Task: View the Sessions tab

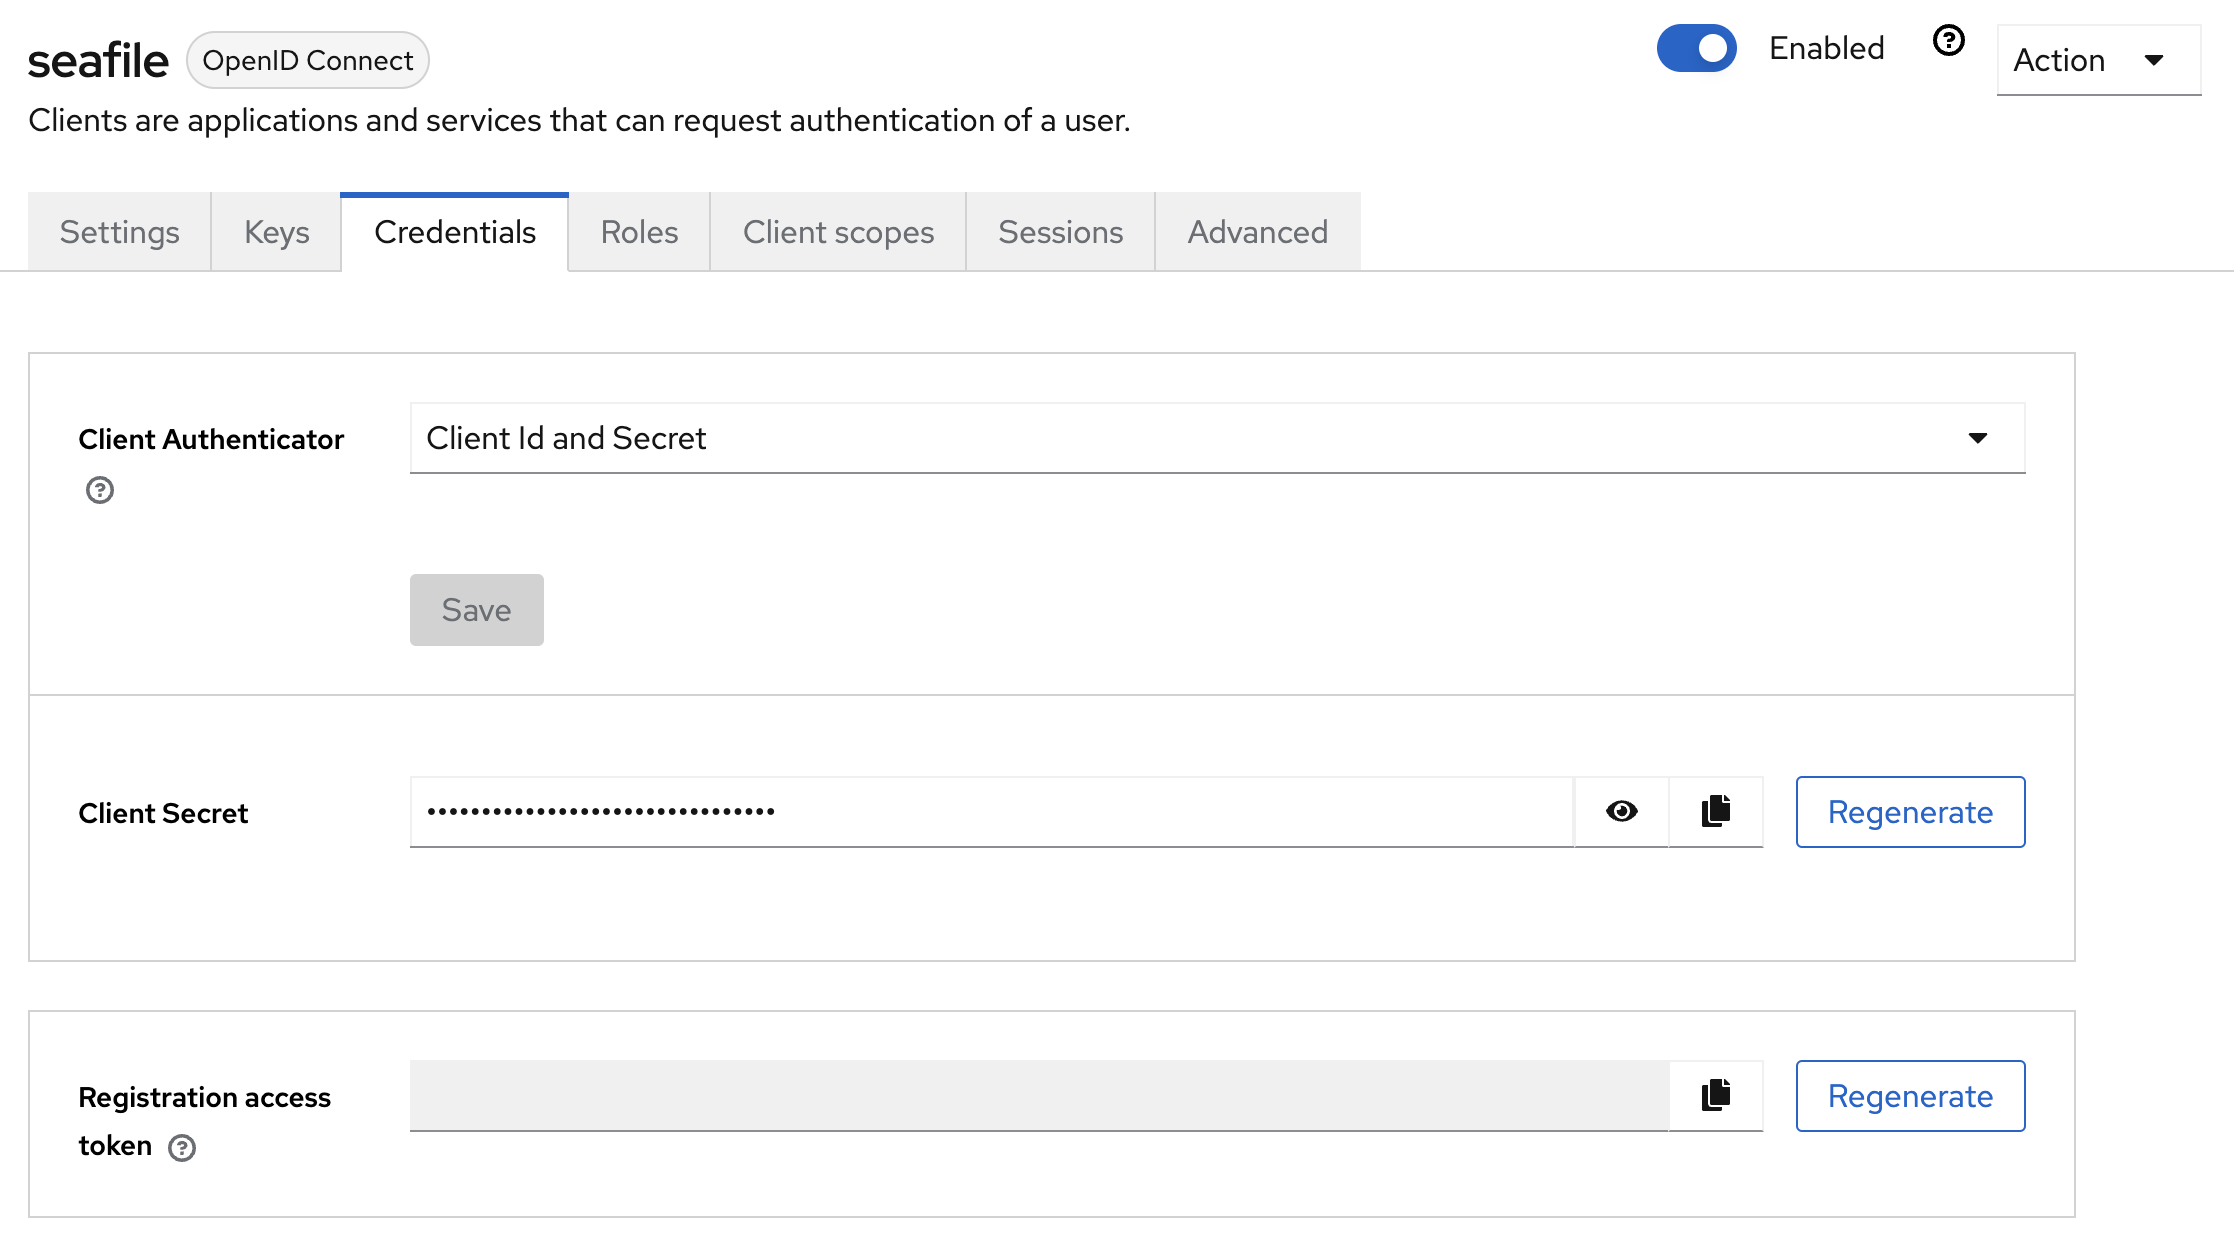Action: pyautogui.click(x=1060, y=232)
